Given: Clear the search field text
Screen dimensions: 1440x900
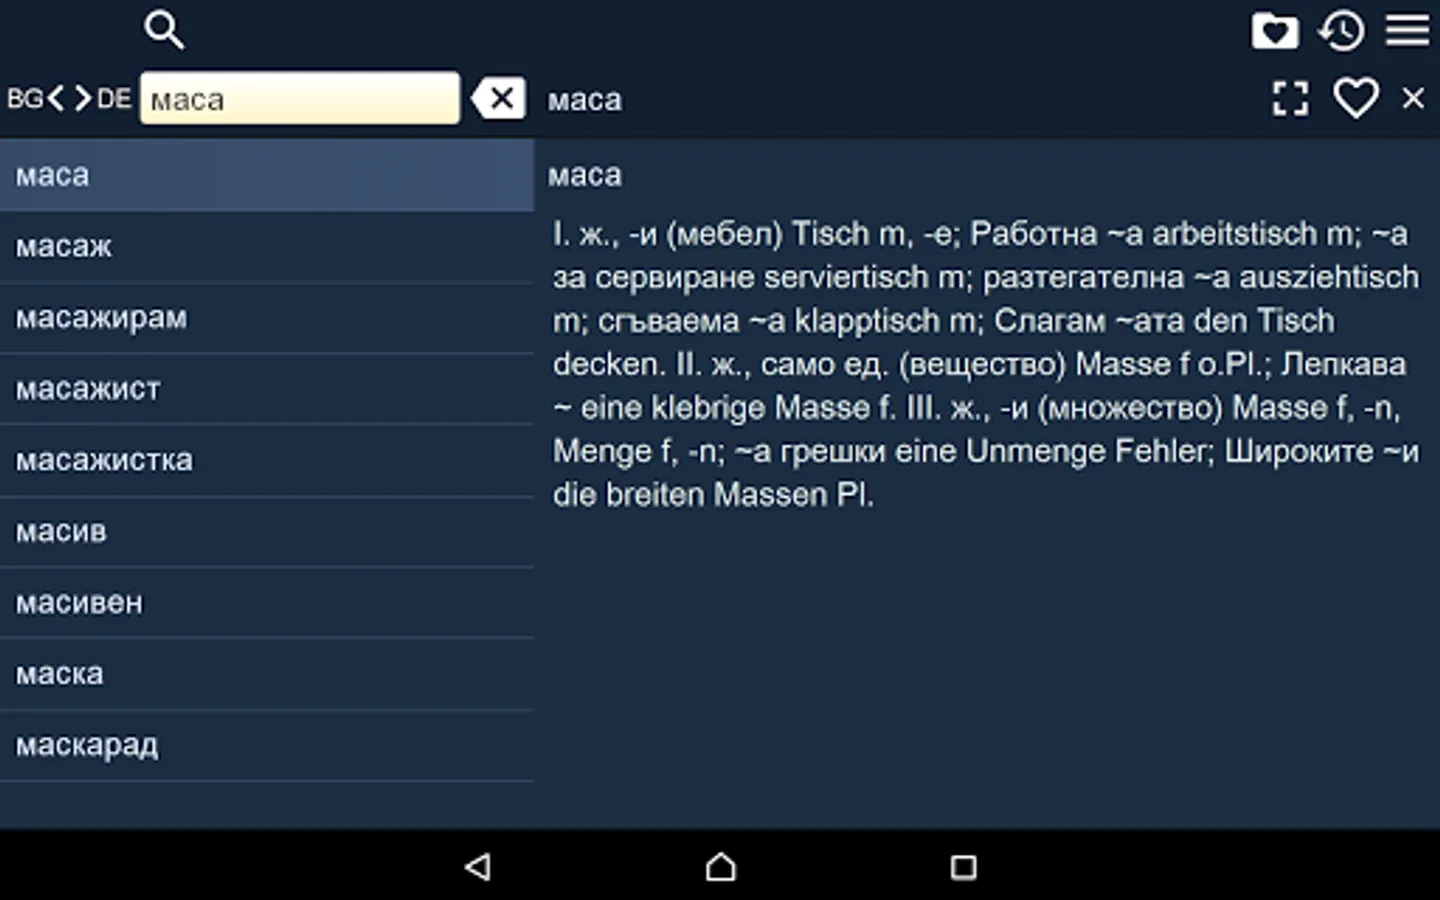Looking at the screenshot, I should 499,98.
